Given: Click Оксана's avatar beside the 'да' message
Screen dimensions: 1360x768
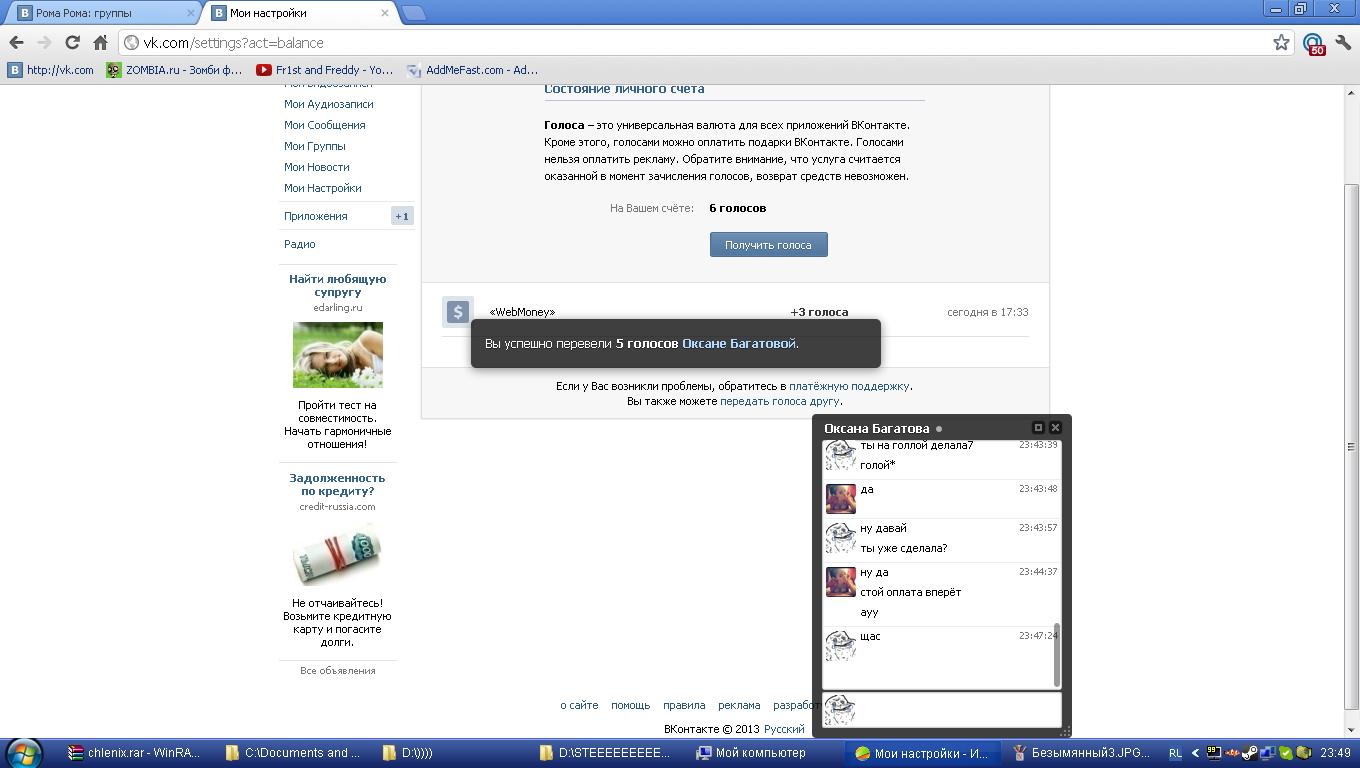Looking at the screenshot, I should pos(840,499).
